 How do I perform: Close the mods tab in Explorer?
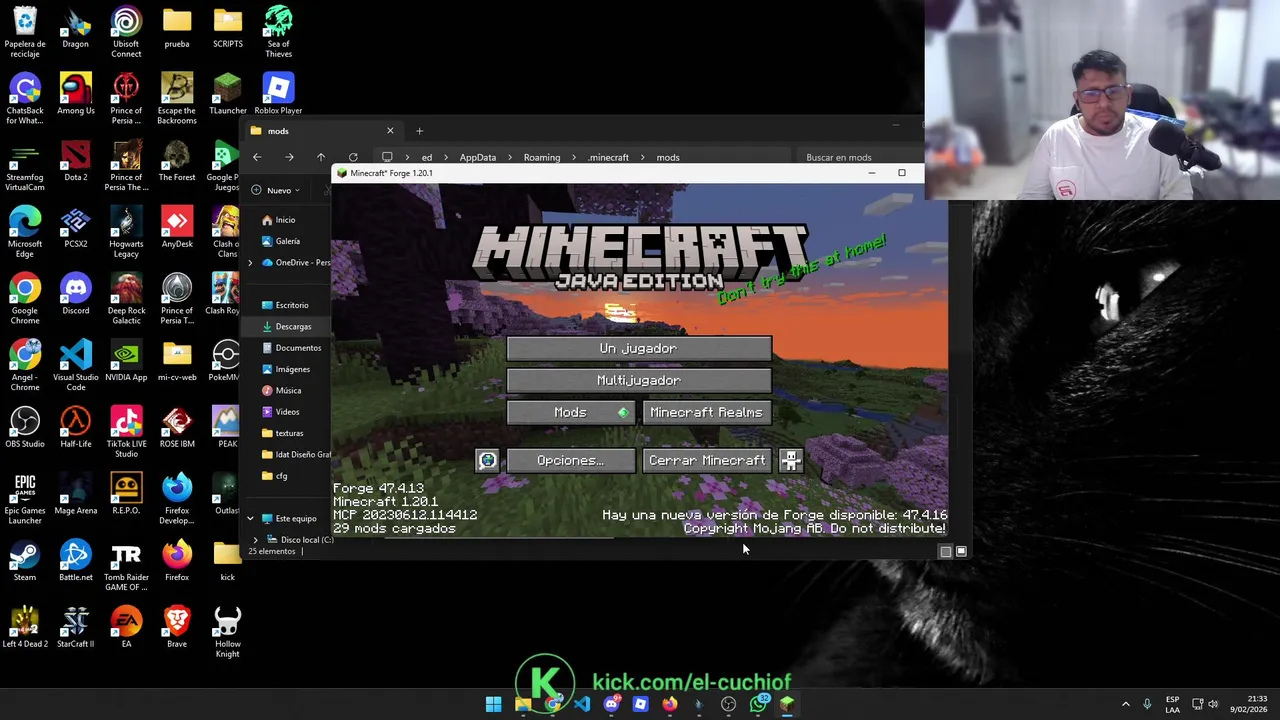click(390, 131)
